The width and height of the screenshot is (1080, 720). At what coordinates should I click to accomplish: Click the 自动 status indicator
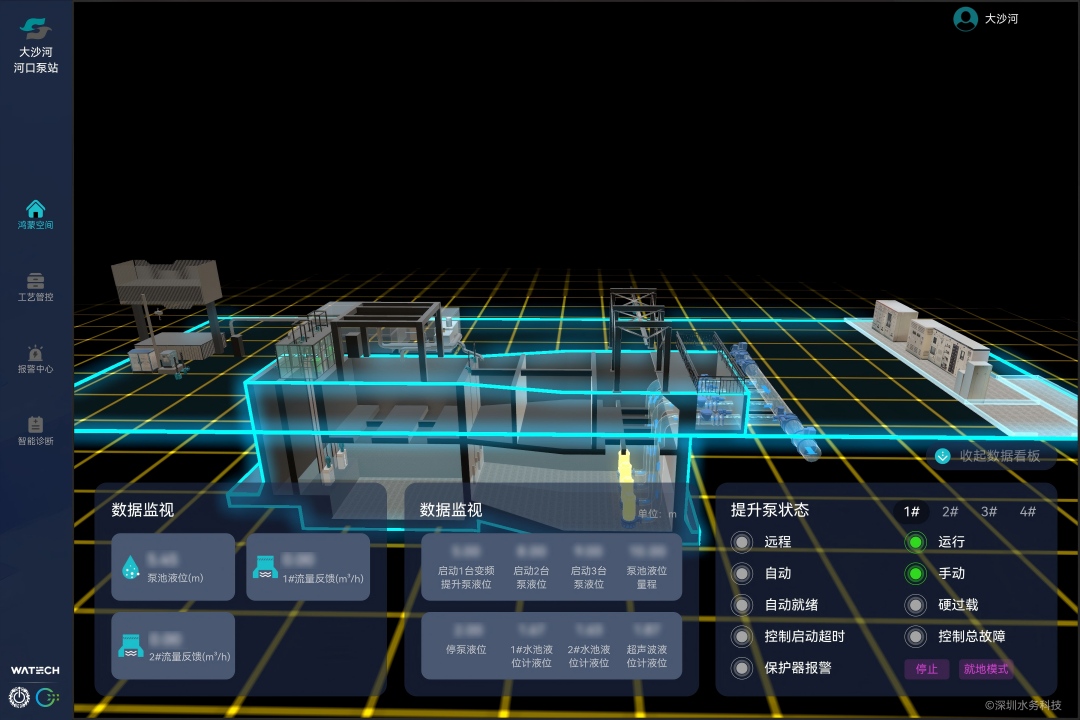tap(742, 574)
